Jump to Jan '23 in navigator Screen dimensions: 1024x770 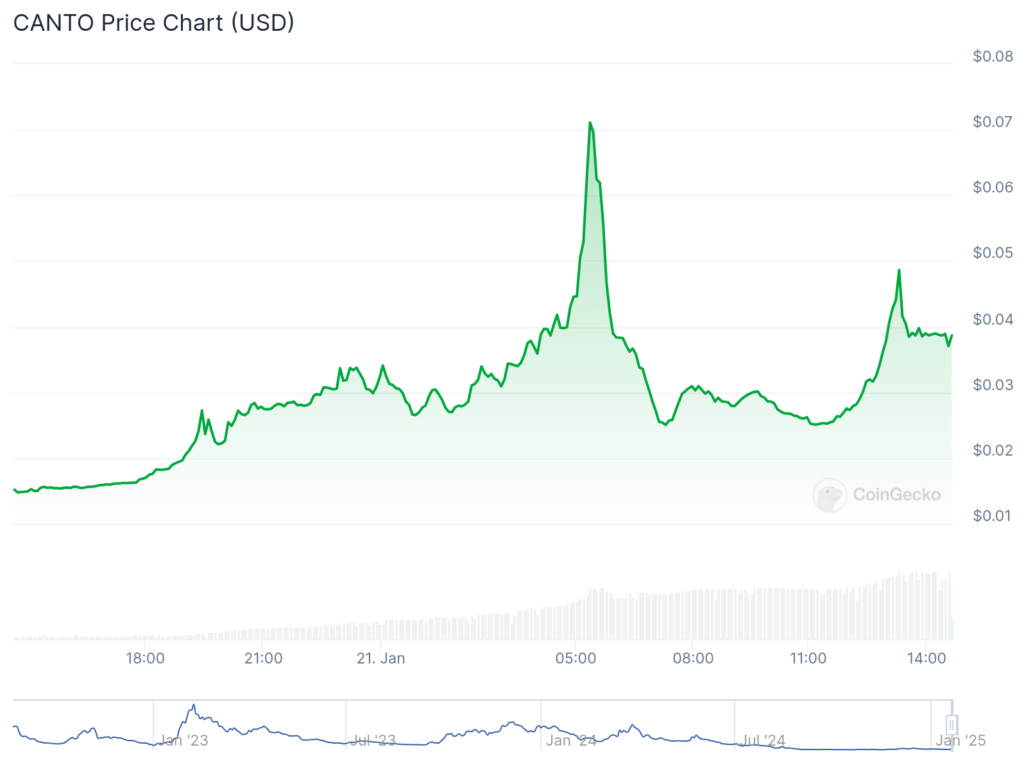pyautogui.click(x=184, y=741)
